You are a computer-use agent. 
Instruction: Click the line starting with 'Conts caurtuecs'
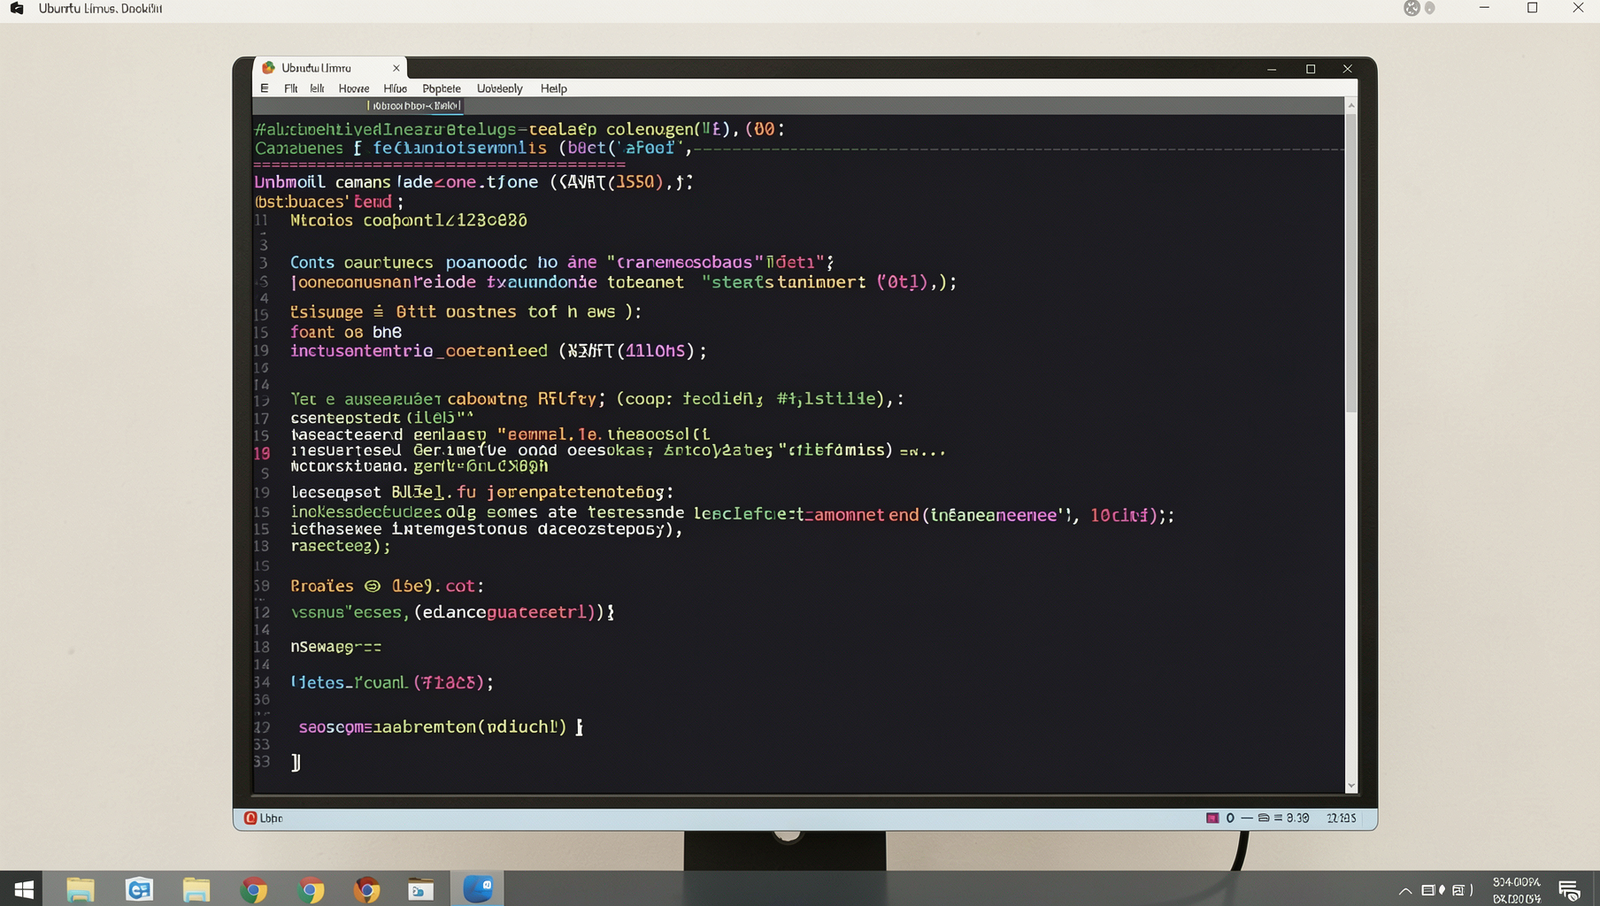[x=562, y=262]
